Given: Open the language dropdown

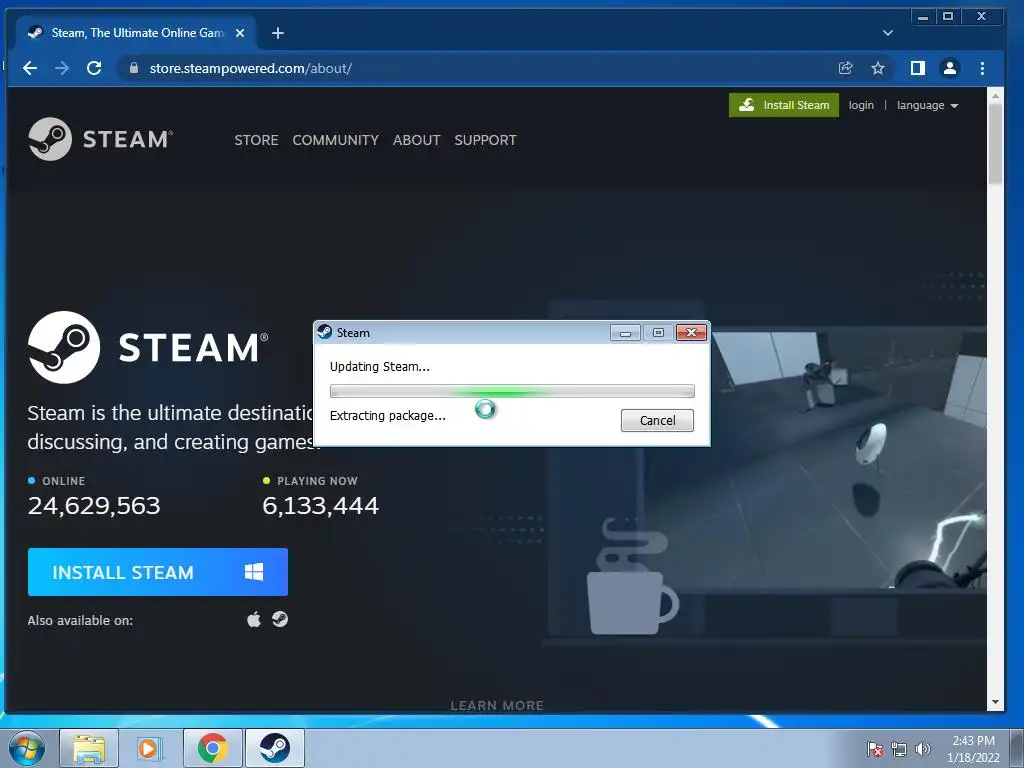Looking at the screenshot, I should click(927, 105).
